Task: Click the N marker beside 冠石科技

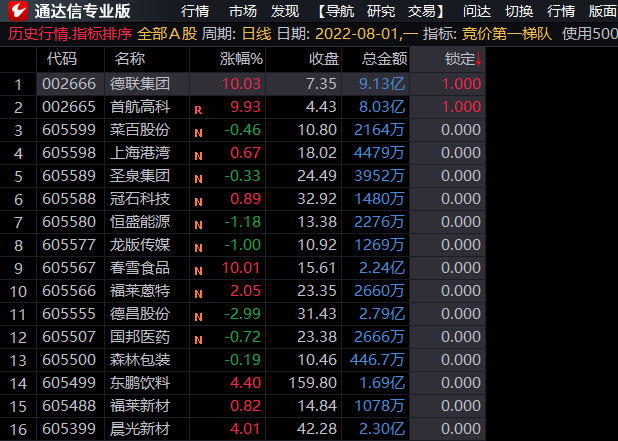Action: point(198,202)
